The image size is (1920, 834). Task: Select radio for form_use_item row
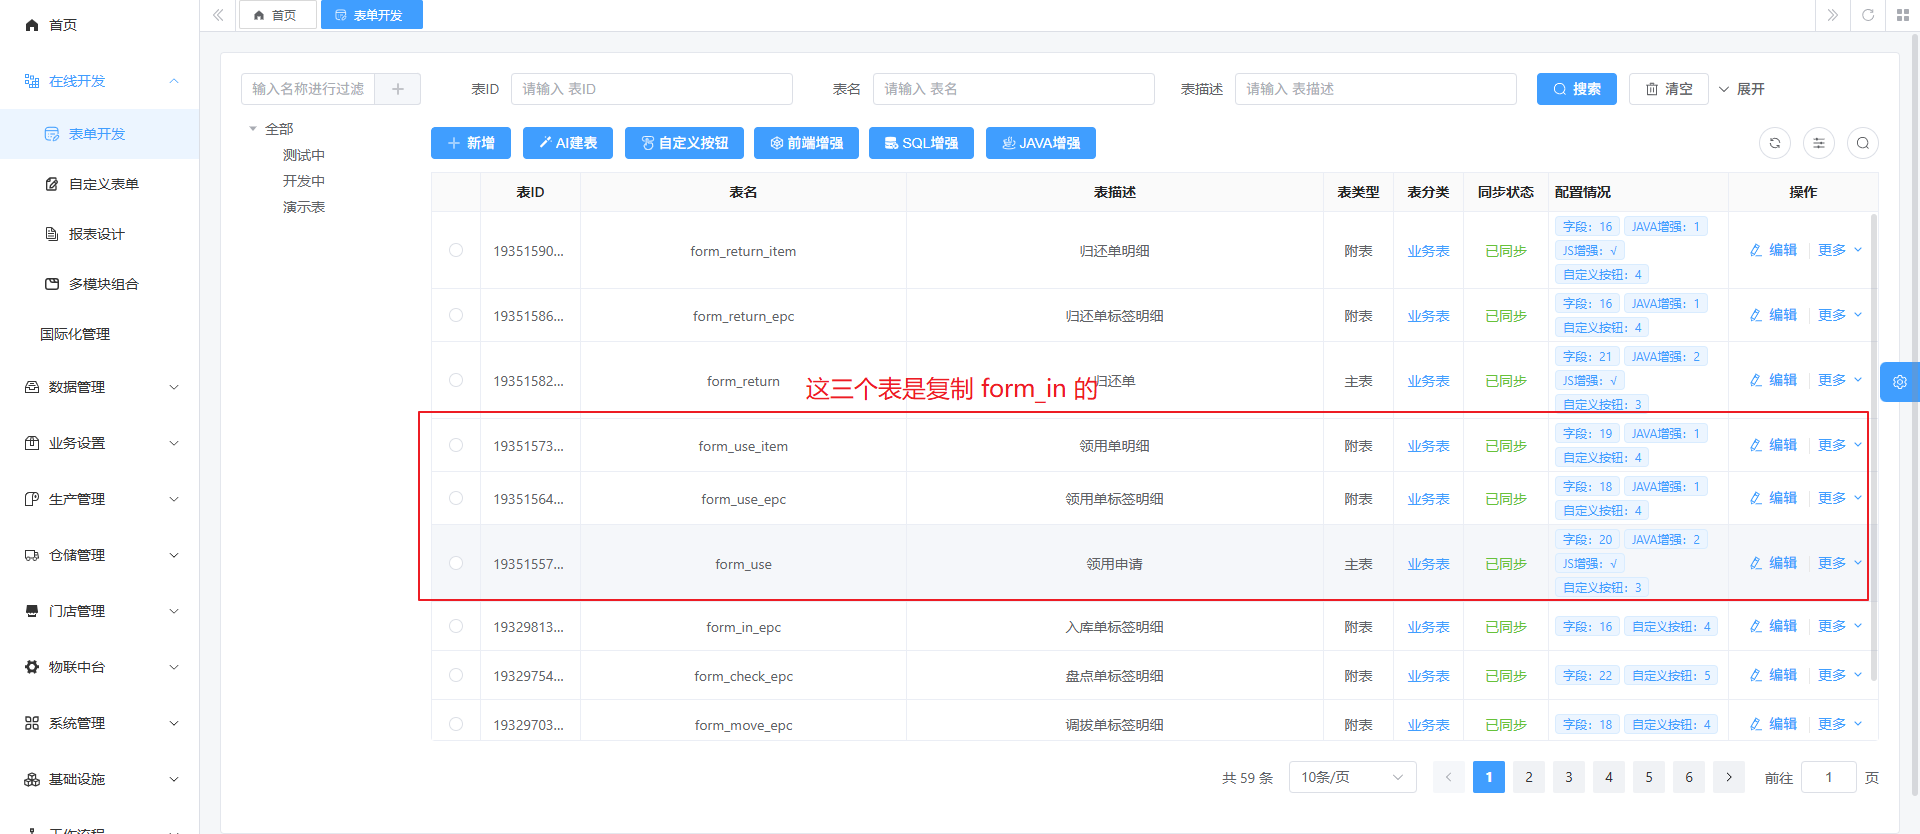coord(456,445)
